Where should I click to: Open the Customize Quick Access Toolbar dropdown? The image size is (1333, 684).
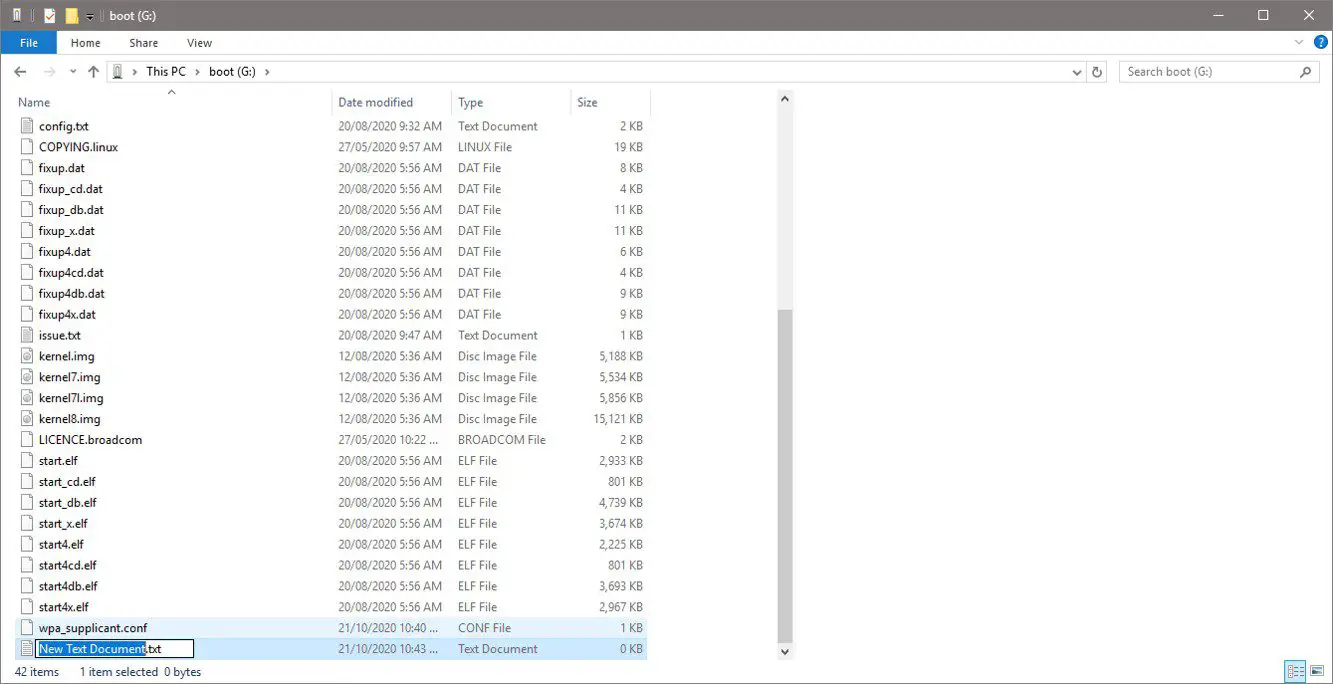[x=90, y=16]
